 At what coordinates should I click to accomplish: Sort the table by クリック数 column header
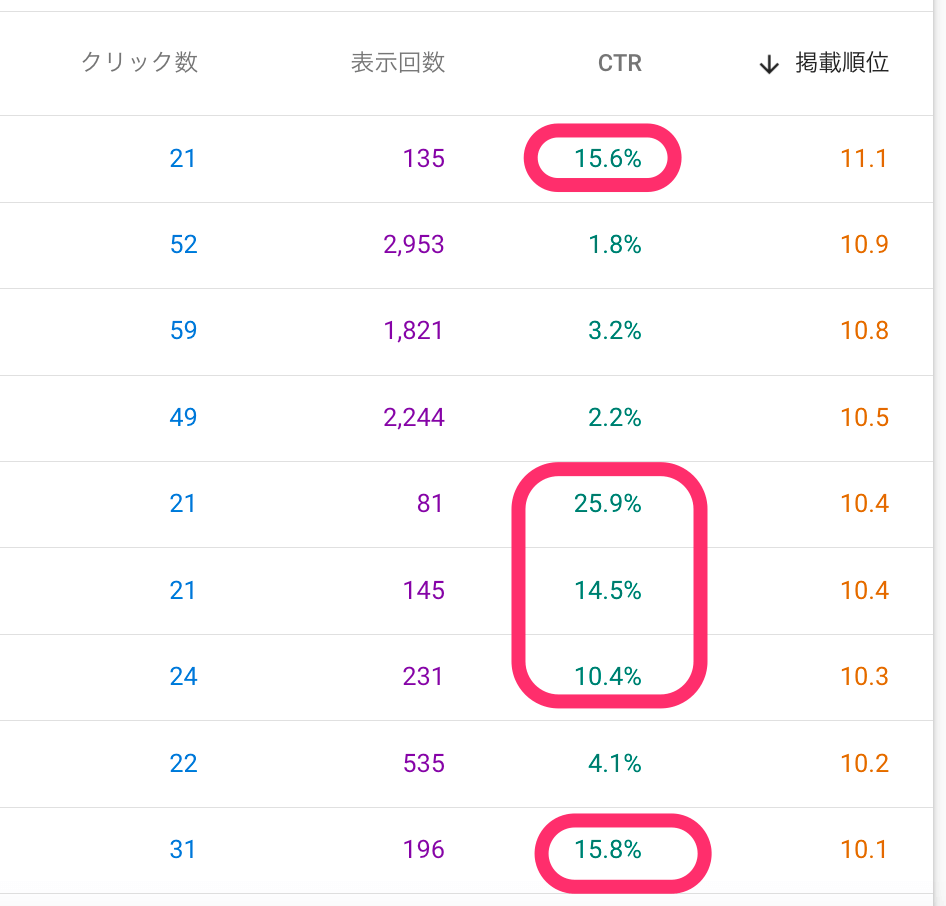click(x=139, y=63)
